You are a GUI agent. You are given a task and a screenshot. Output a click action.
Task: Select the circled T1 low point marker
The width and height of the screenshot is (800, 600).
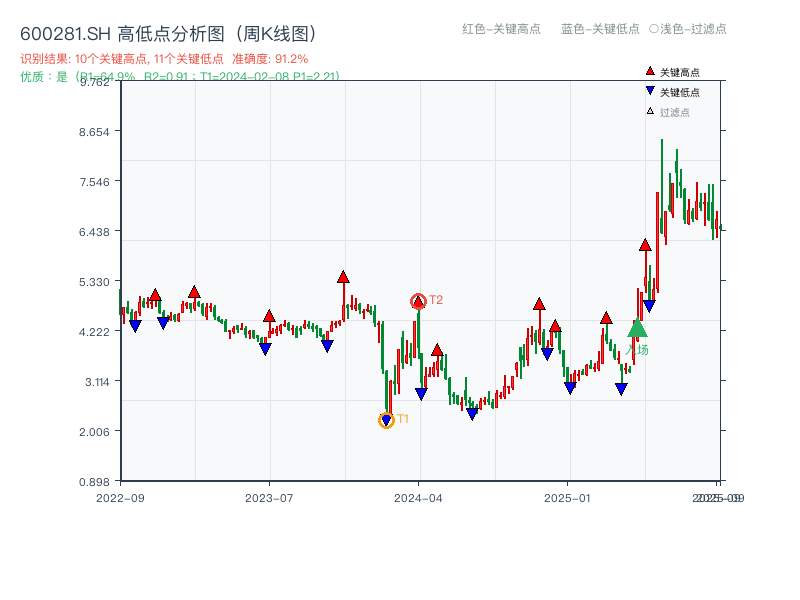click(386, 419)
